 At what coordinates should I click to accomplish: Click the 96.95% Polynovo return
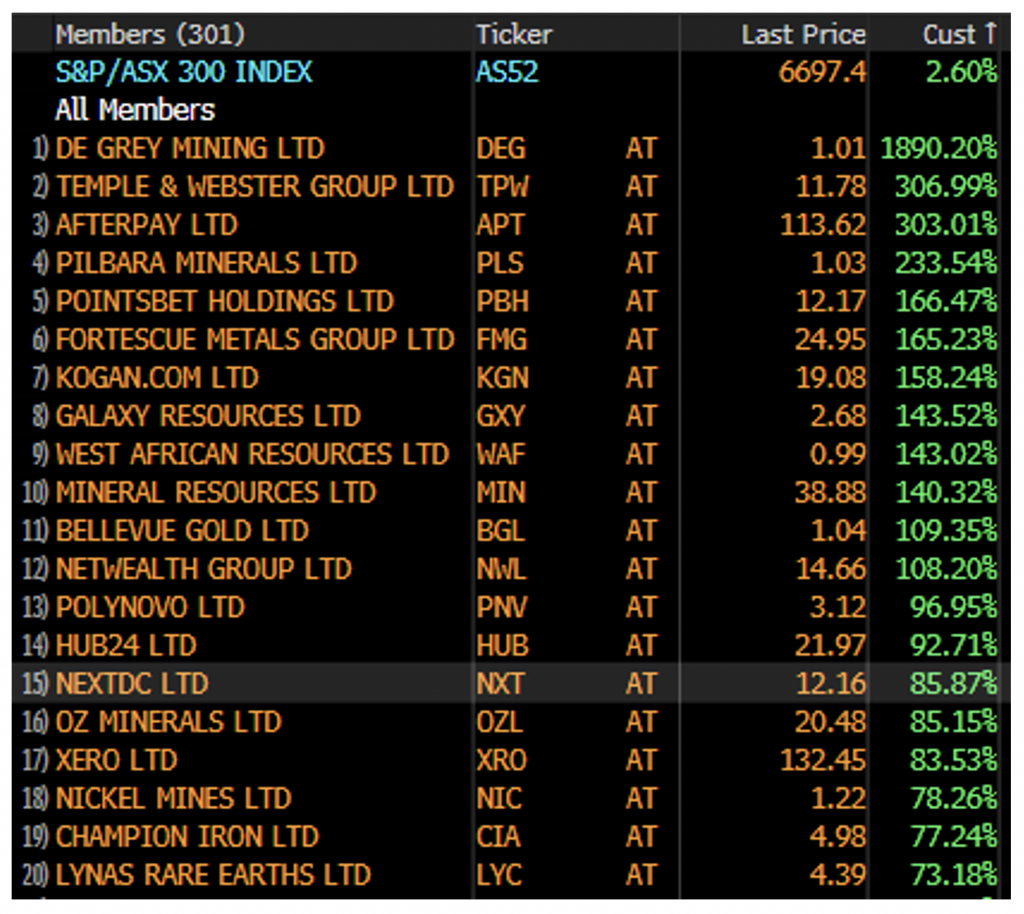click(953, 607)
